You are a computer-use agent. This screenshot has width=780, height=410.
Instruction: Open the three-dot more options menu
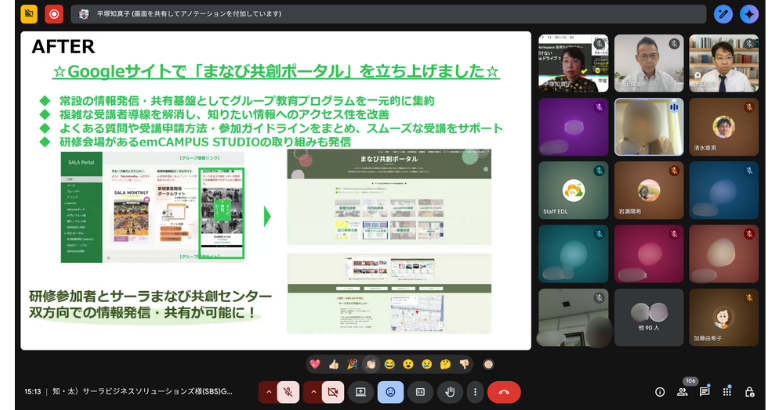(475, 392)
